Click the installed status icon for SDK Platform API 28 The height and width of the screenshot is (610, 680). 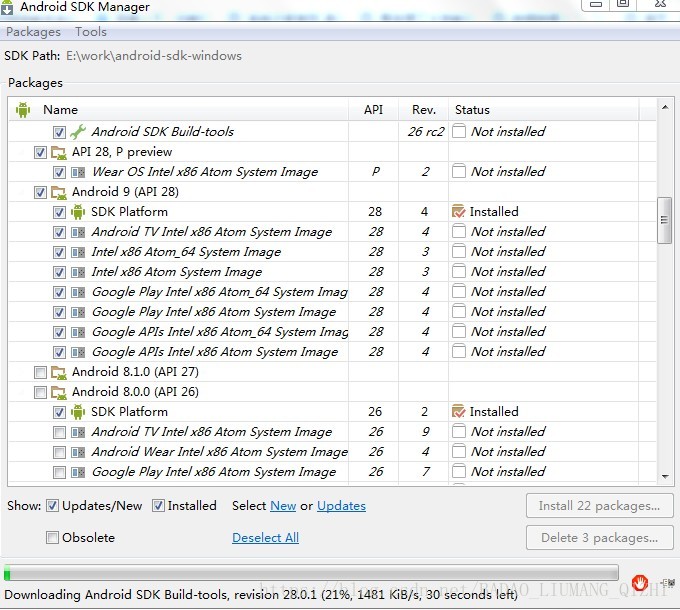(458, 212)
